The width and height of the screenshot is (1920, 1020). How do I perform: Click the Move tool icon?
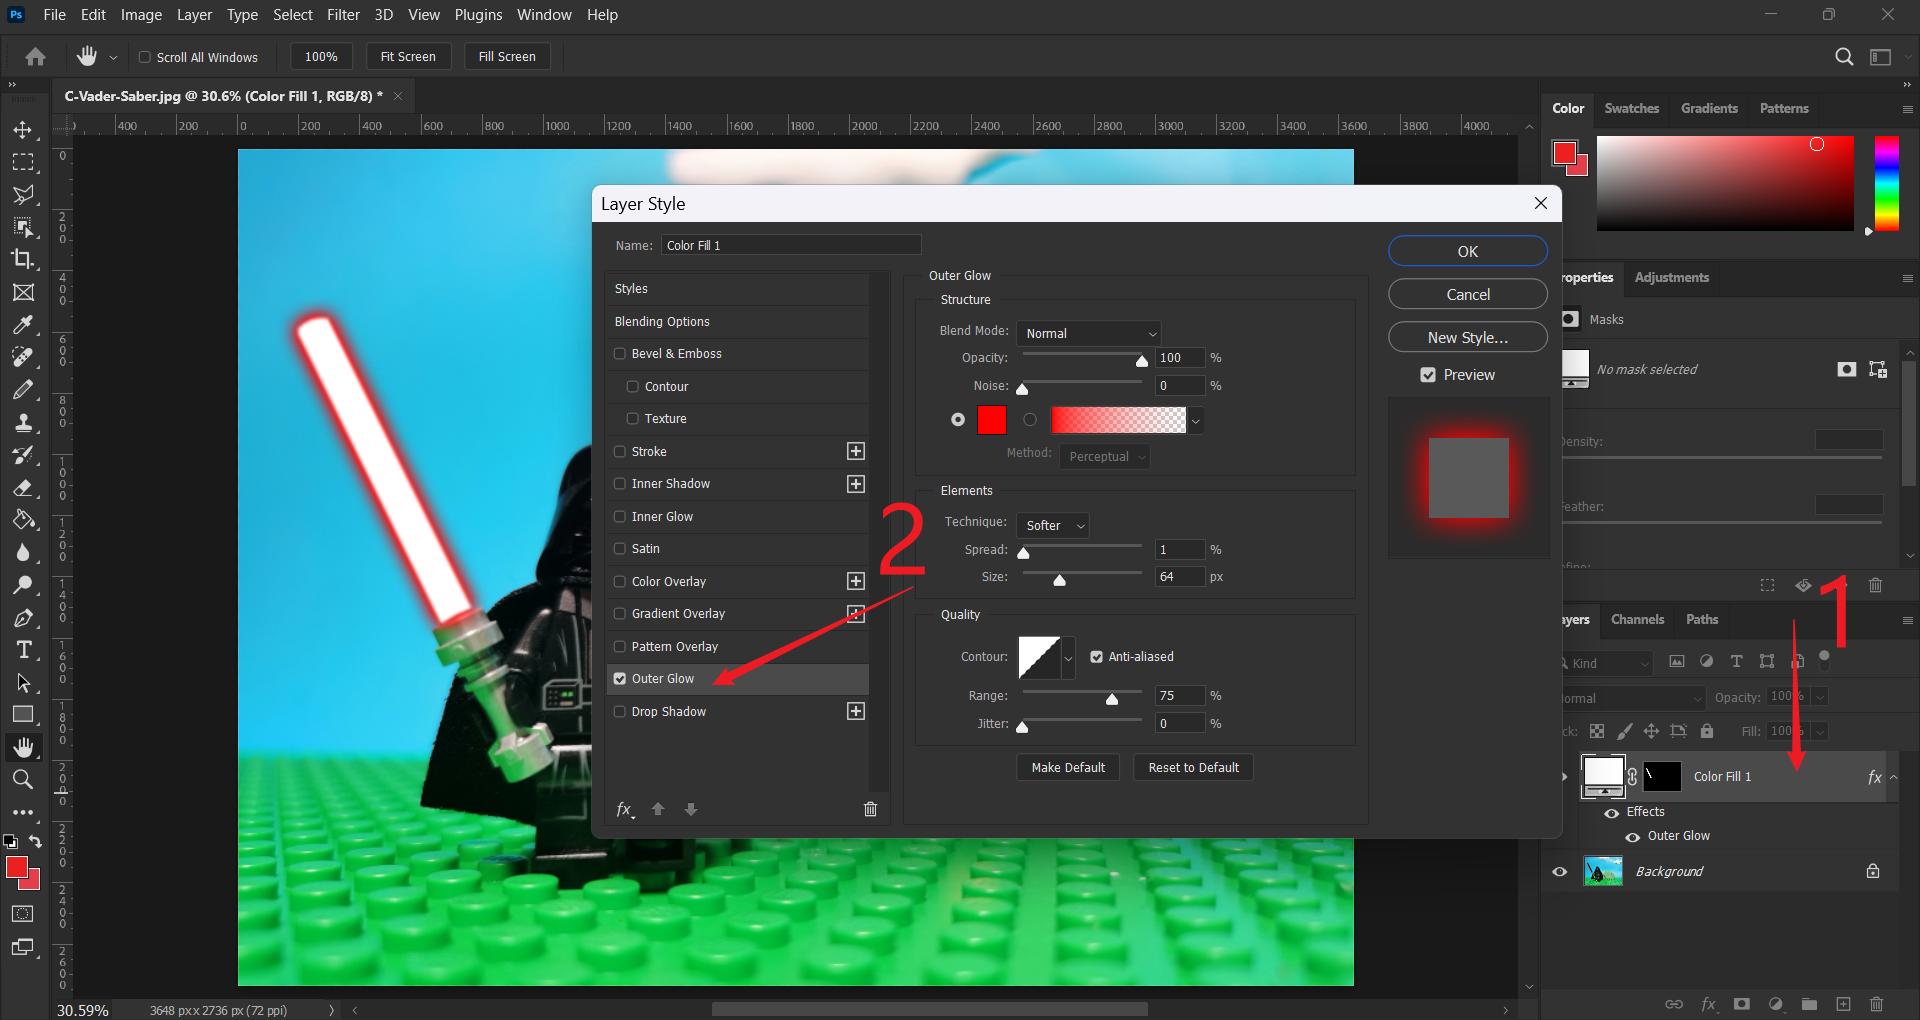23,130
